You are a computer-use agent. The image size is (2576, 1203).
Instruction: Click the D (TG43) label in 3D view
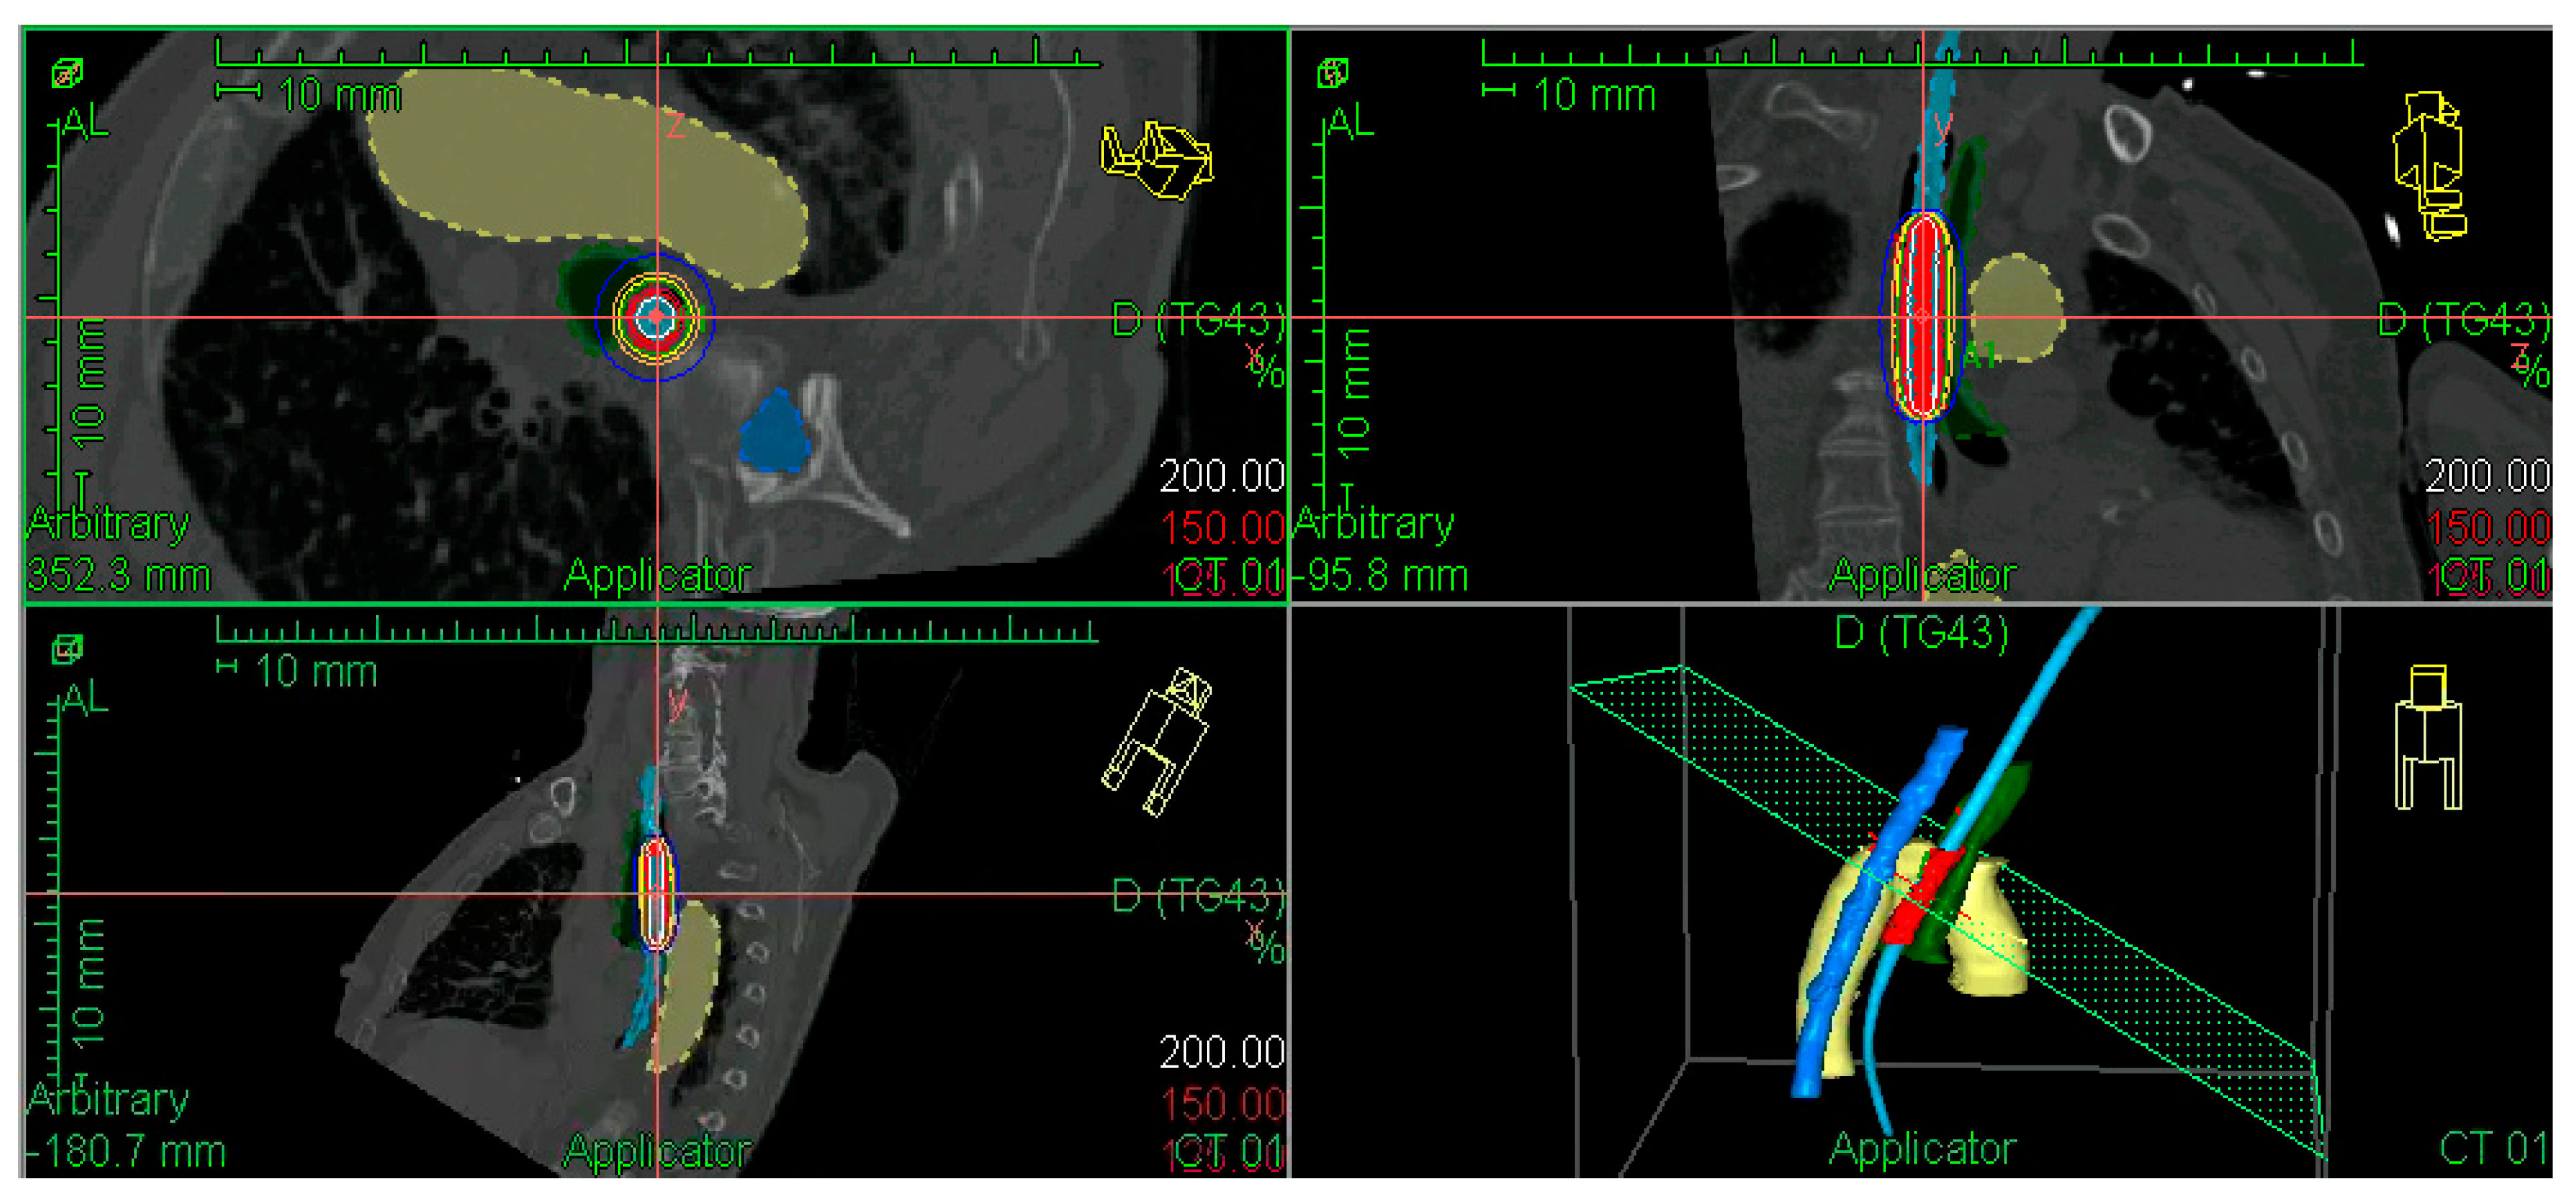point(1921,633)
